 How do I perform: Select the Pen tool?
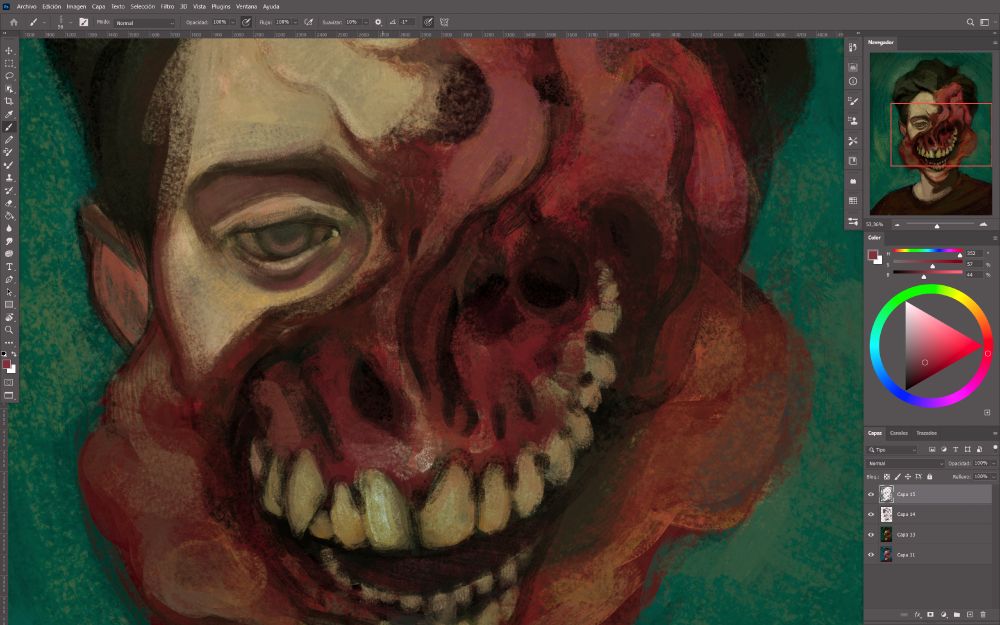pyautogui.click(x=9, y=279)
